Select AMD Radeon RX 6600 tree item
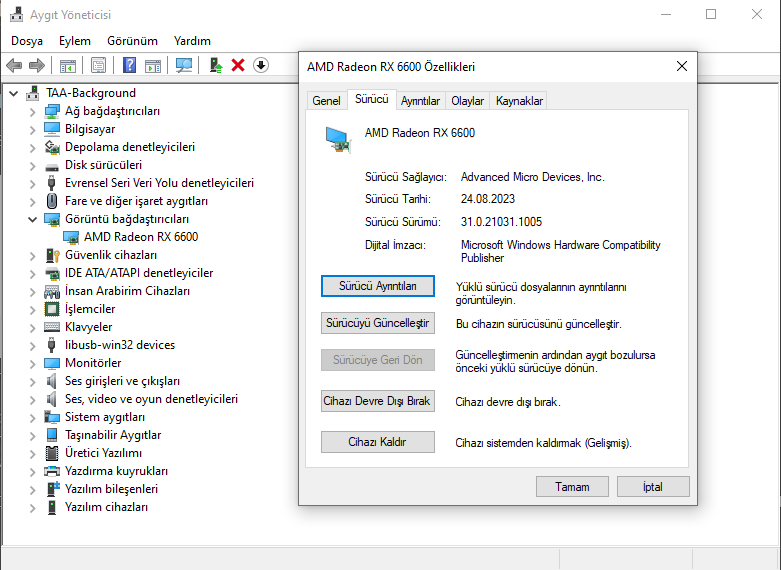The width and height of the screenshot is (781, 570). (141, 237)
